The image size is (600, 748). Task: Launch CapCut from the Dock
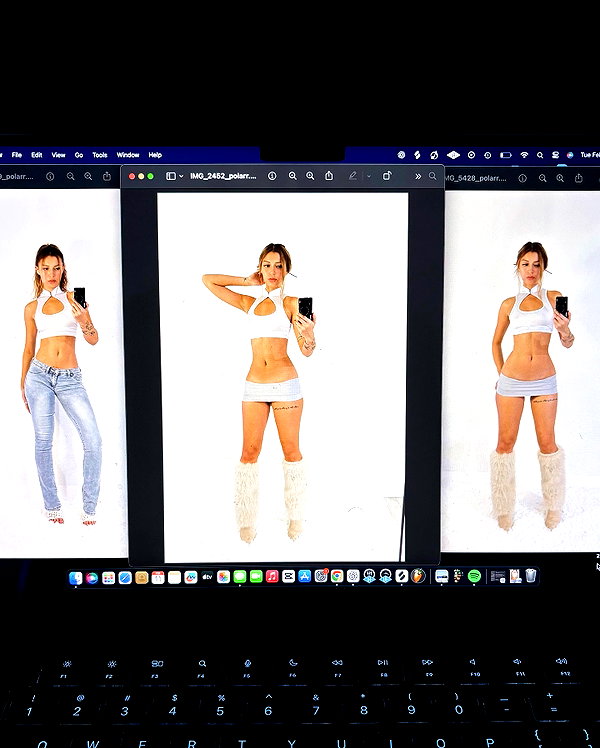click(289, 576)
